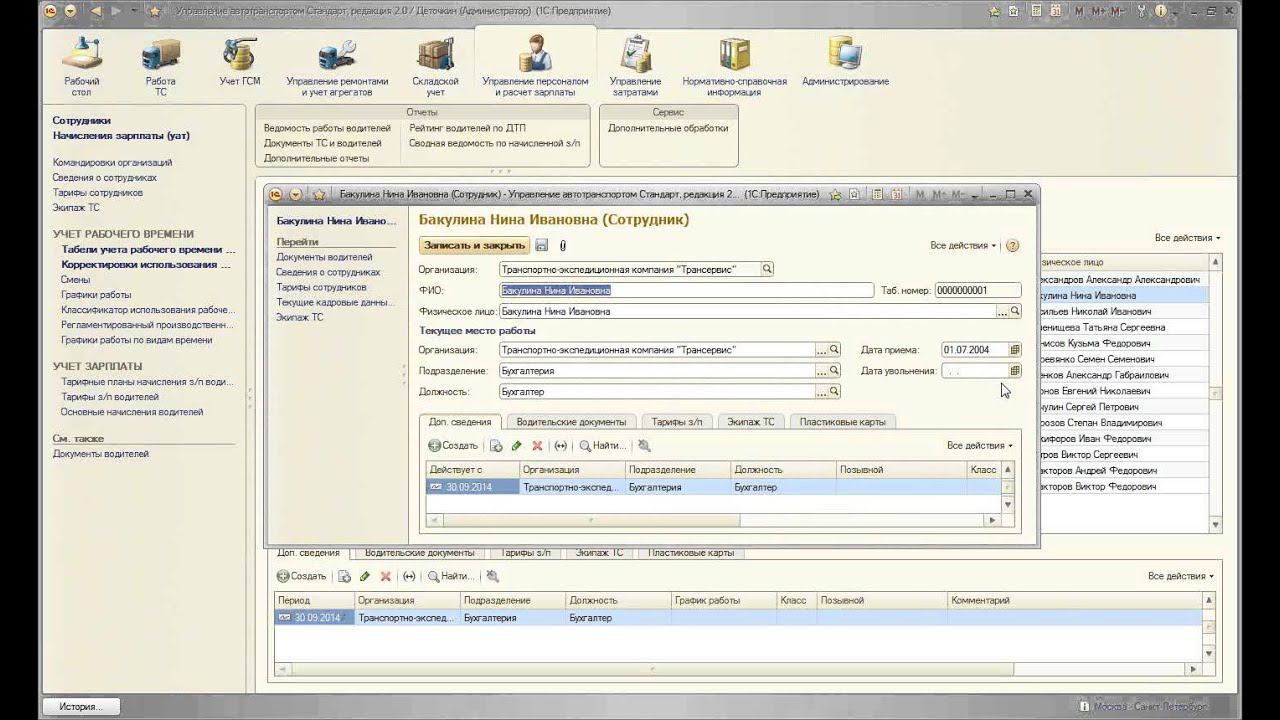
Task: Open Все действия dropdown above dialog table
Action: 980,446
